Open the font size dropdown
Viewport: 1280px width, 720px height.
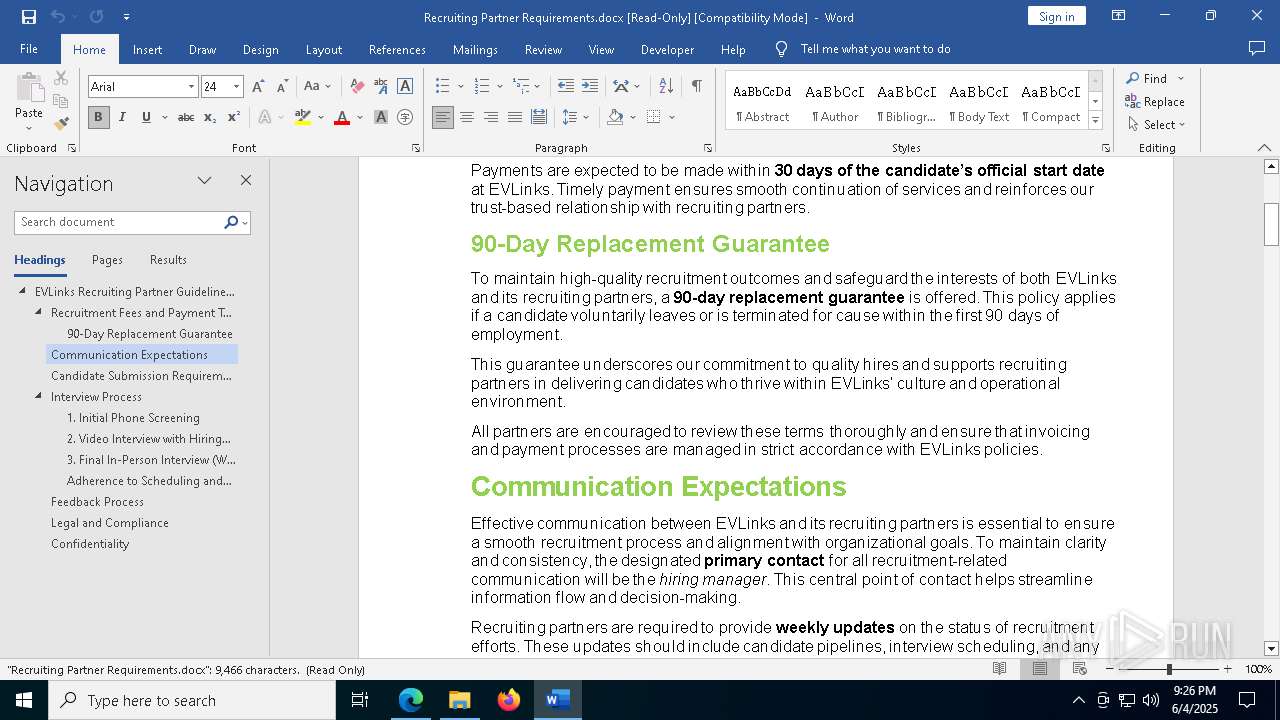(236, 87)
